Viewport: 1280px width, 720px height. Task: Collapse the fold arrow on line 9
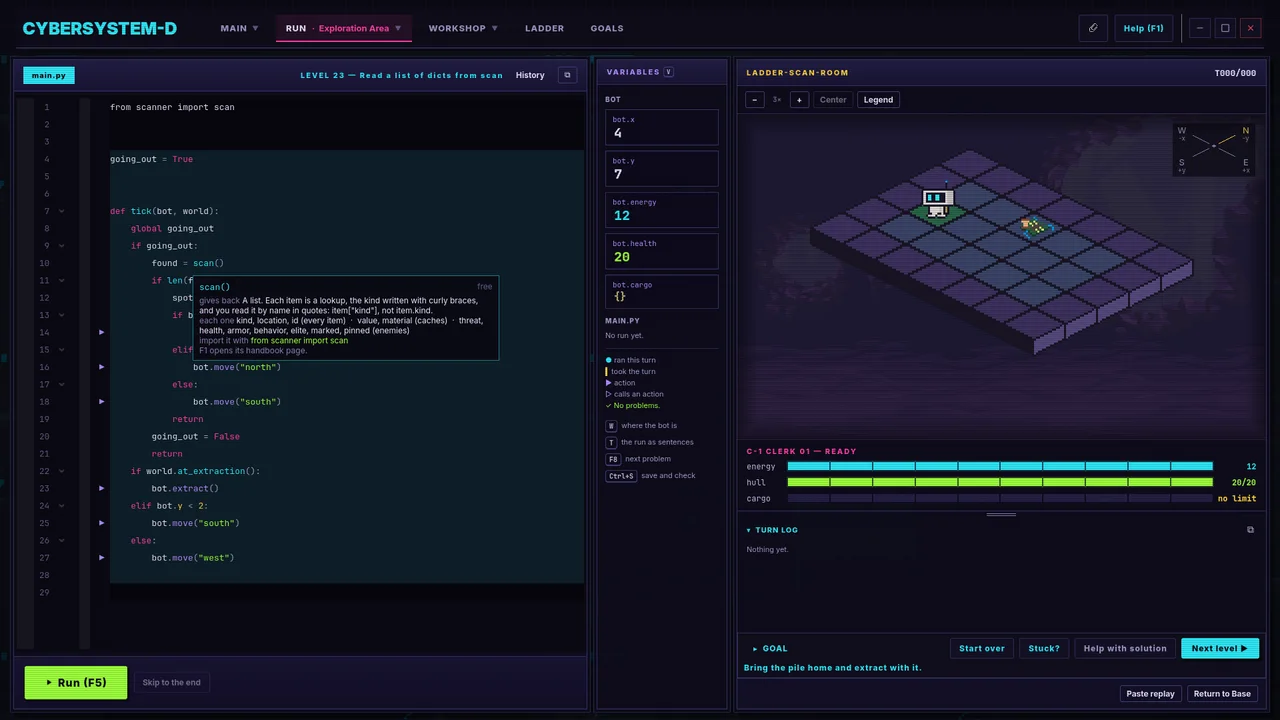tap(61, 246)
